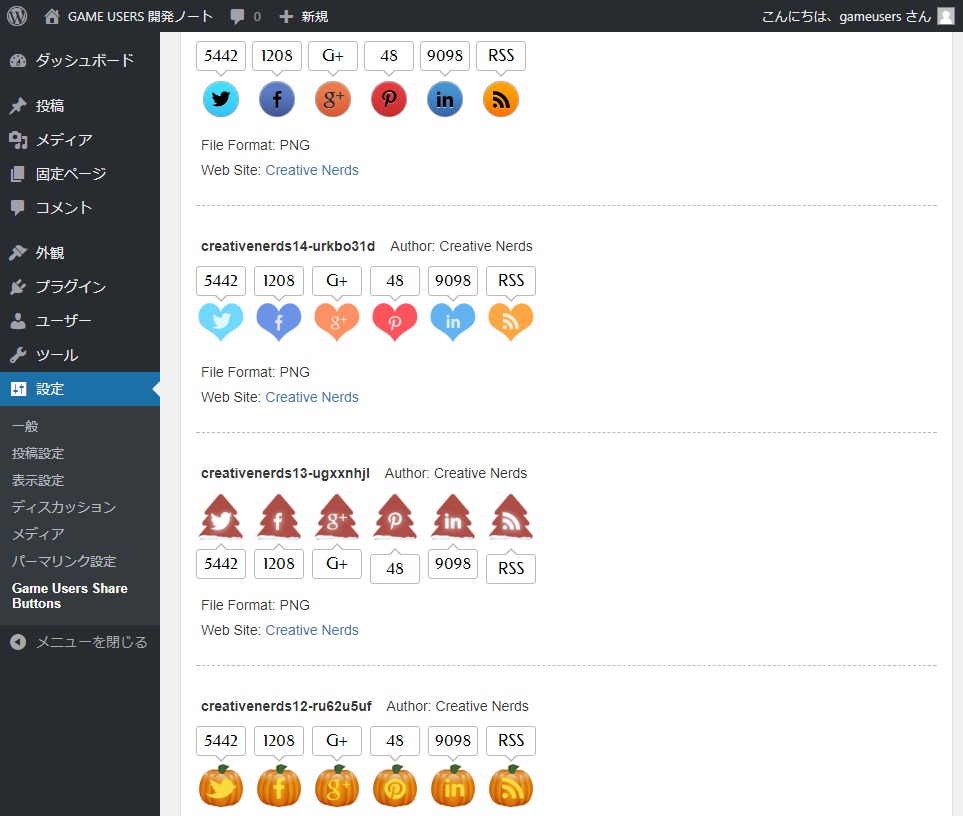Click the WordPress logo in admin bar
The height and width of the screenshot is (816, 963).
tap(17, 16)
